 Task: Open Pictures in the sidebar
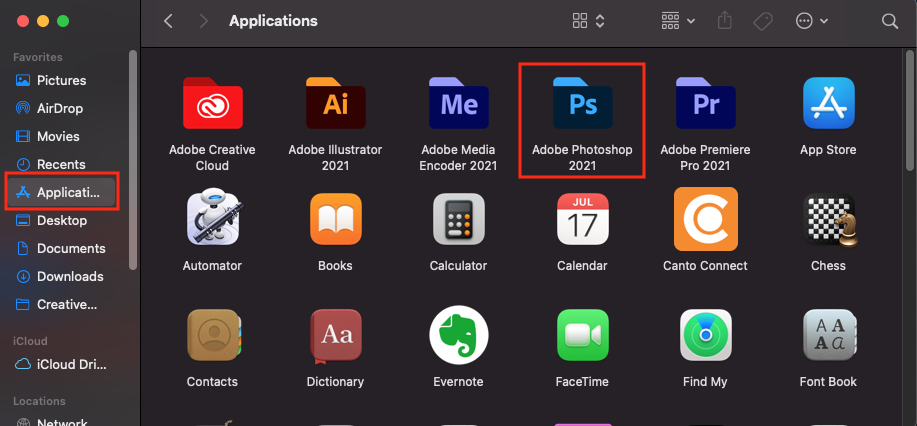pos(61,80)
